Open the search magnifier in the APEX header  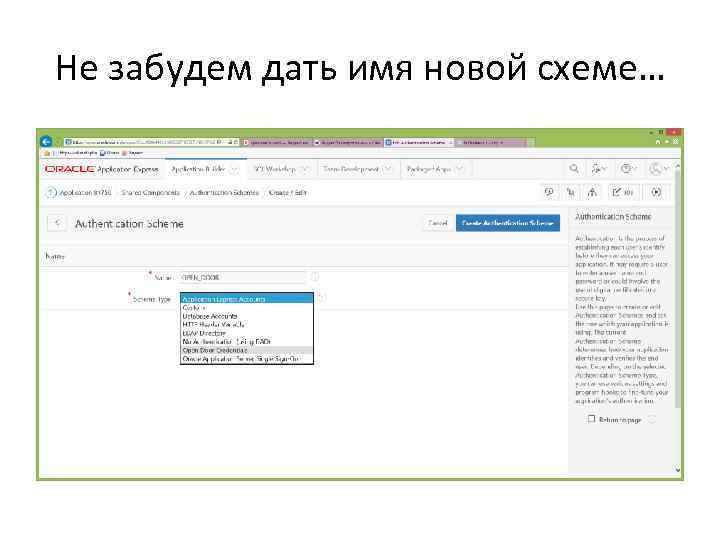point(574,169)
